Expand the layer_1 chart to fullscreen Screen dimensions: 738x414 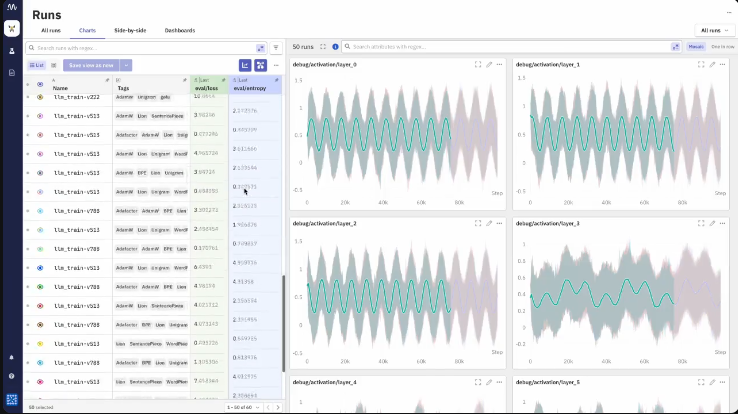pyautogui.click(x=701, y=65)
